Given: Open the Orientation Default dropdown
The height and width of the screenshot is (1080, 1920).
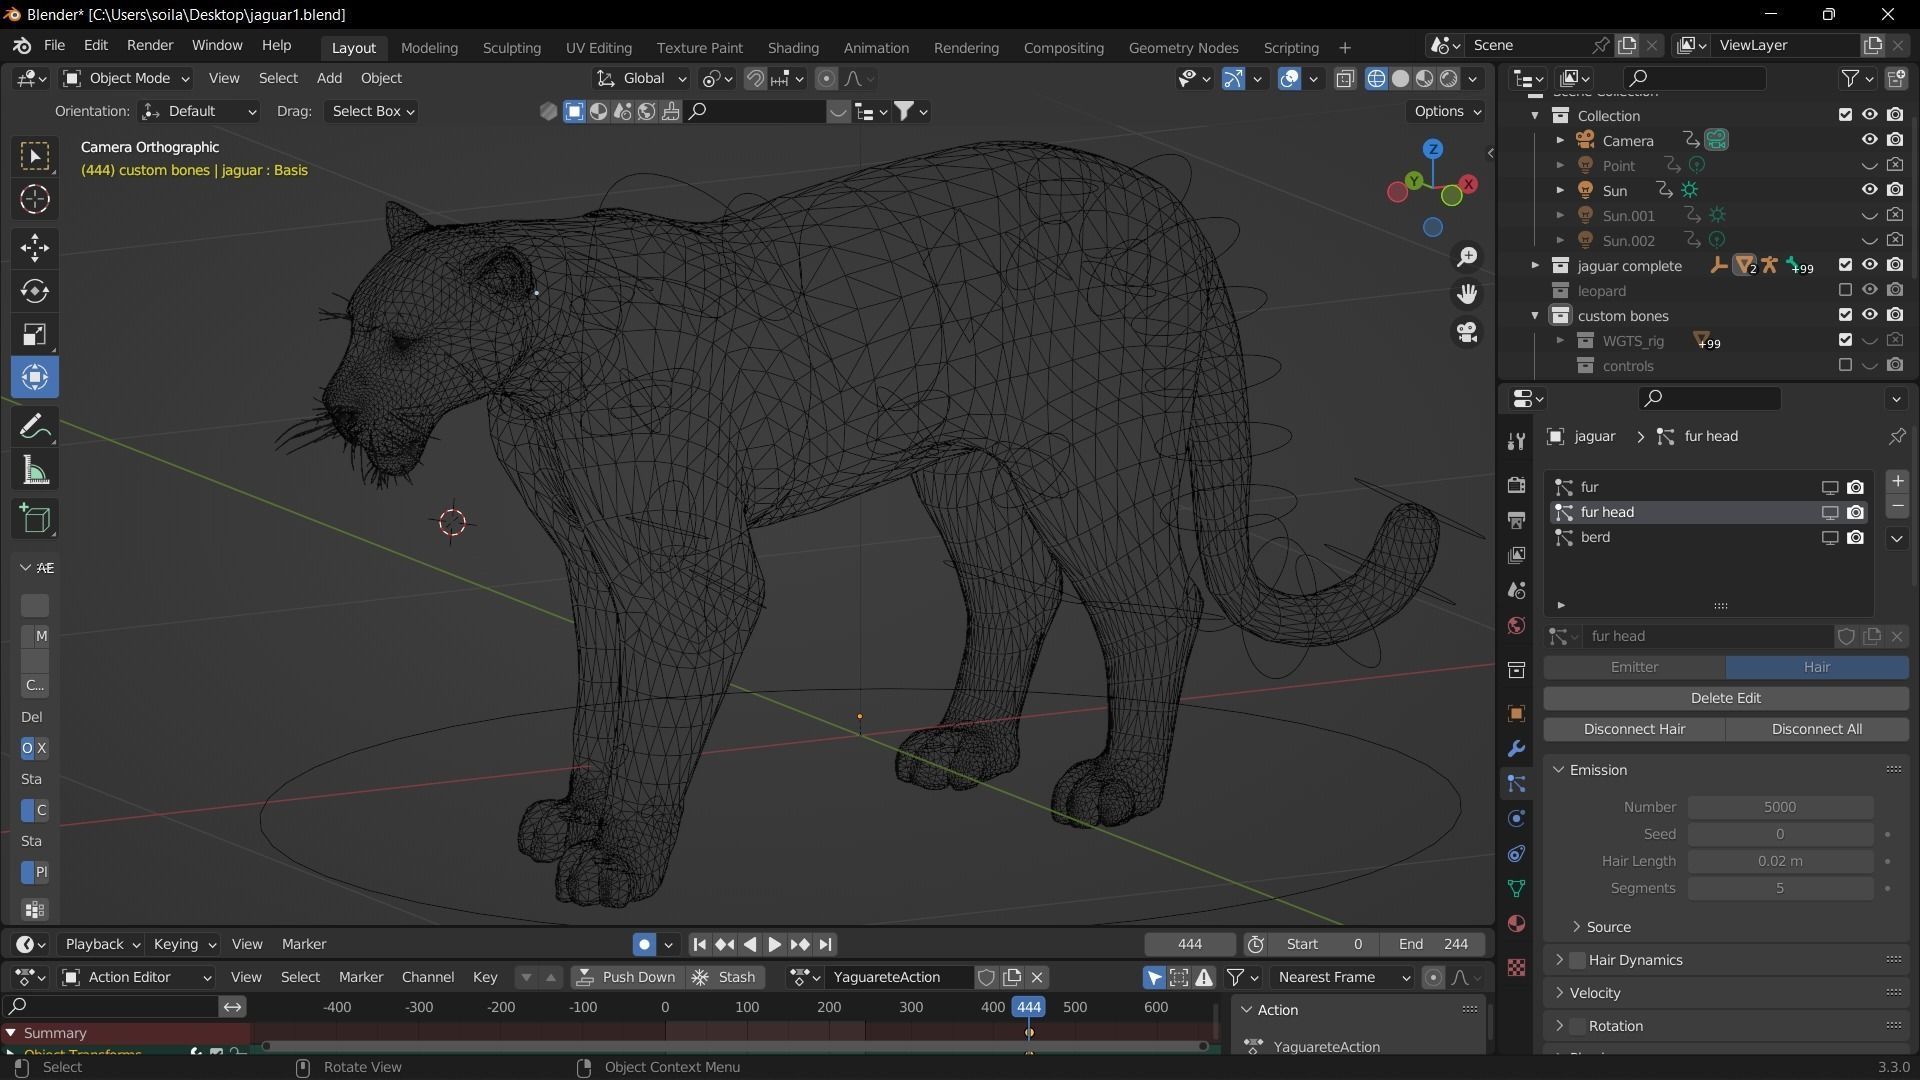Looking at the screenshot, I should coord(200,112).
